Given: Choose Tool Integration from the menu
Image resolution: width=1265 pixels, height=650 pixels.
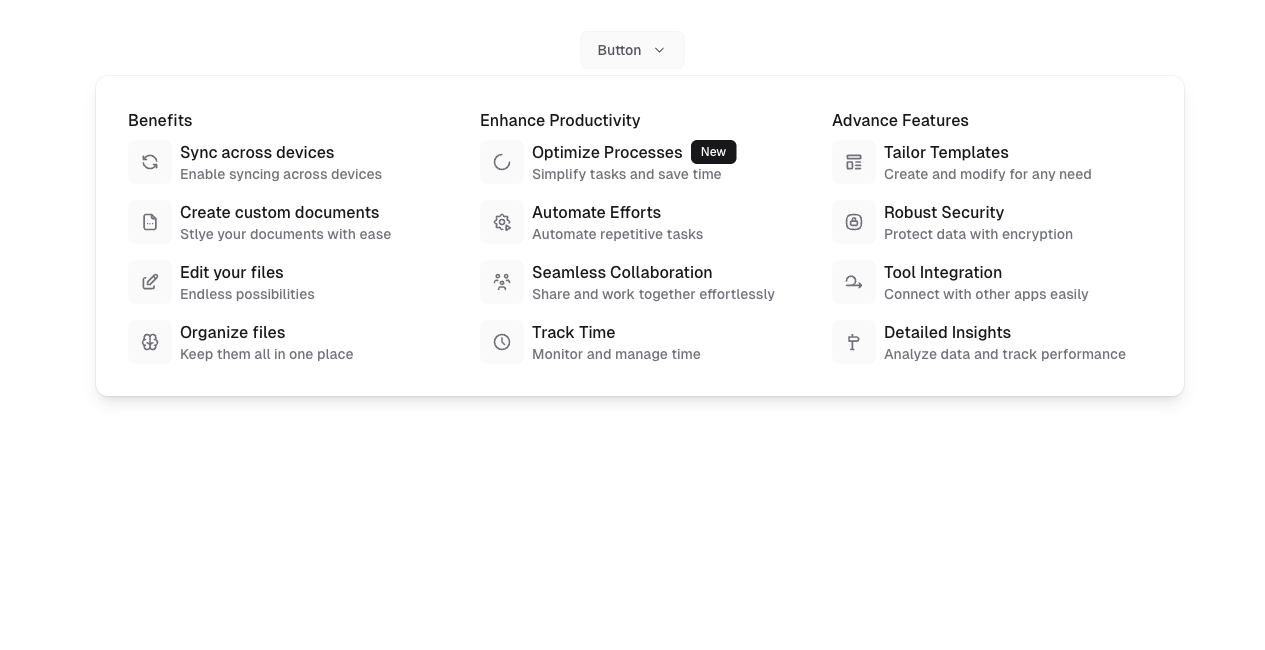Looking at the screenshot, I should coord(942,273).
